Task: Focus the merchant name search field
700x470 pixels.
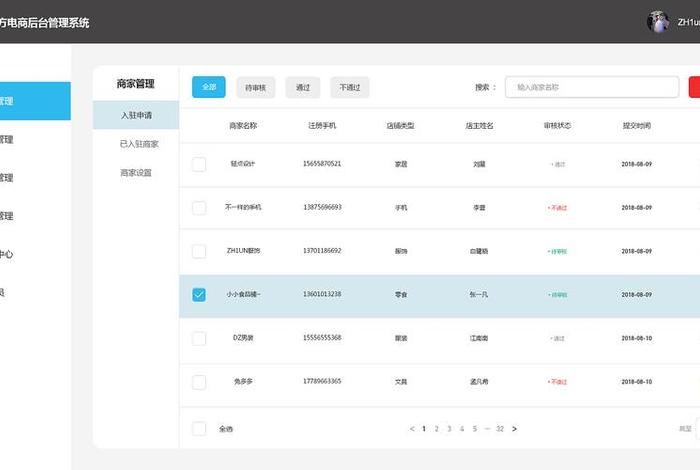Action: pyautogui.click(x=592, y=87)
